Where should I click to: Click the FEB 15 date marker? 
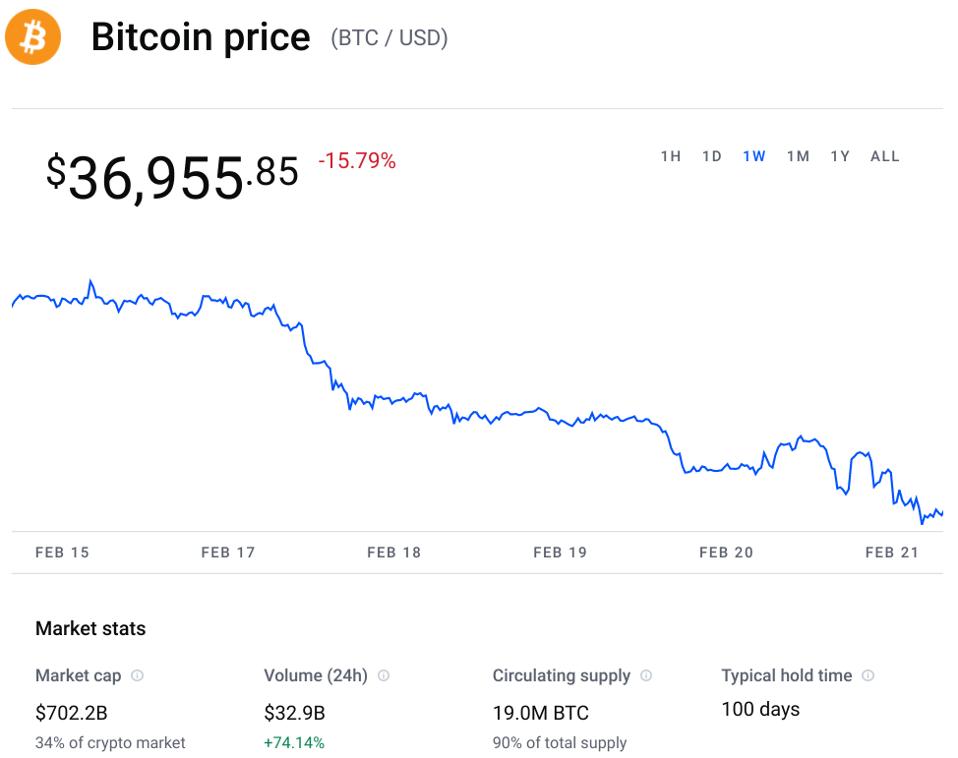[x=62, y=552]
